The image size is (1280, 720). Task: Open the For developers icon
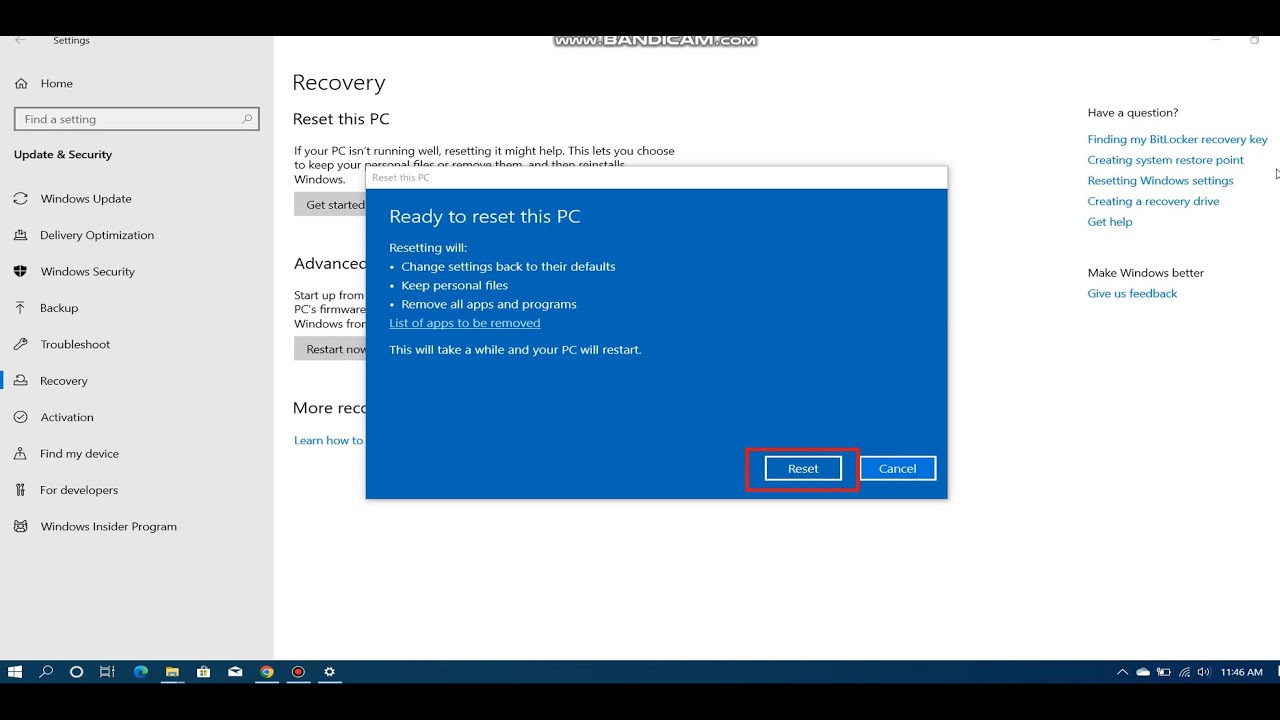[20, 490]
